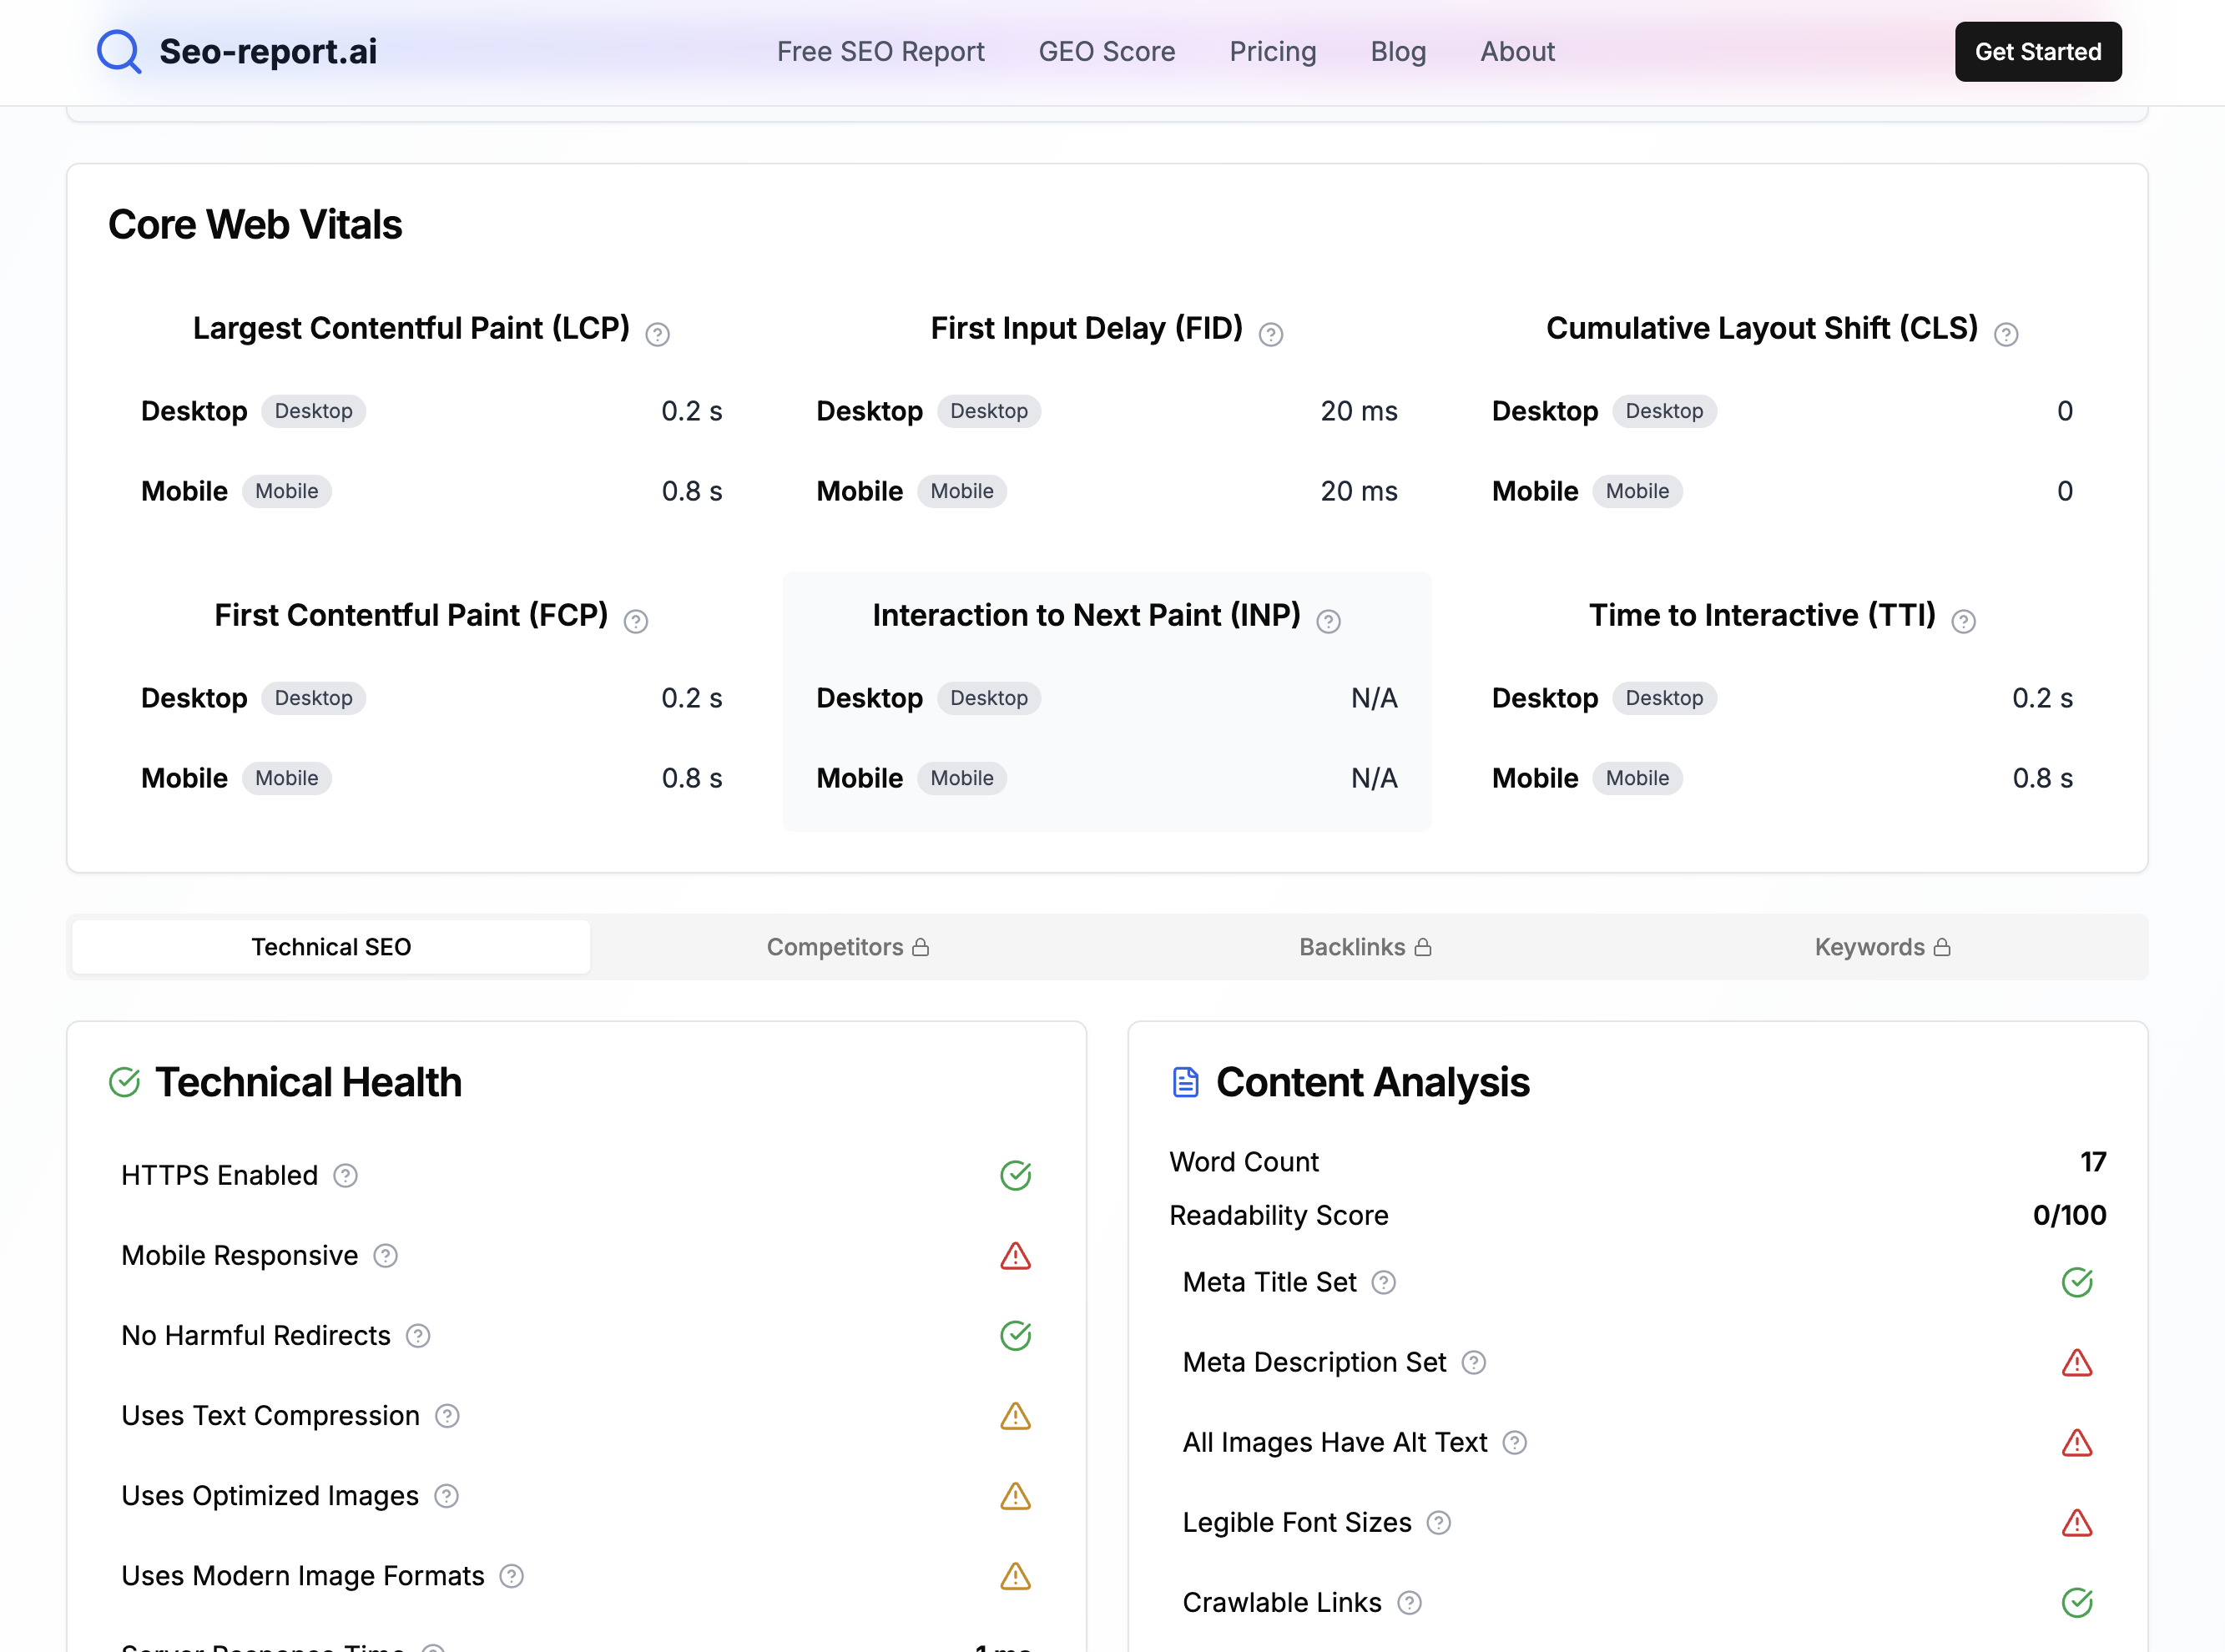Open the Interaction to Next Paint help icon
This screenshot has height=1652, width=2225.
click(1328, 621)
